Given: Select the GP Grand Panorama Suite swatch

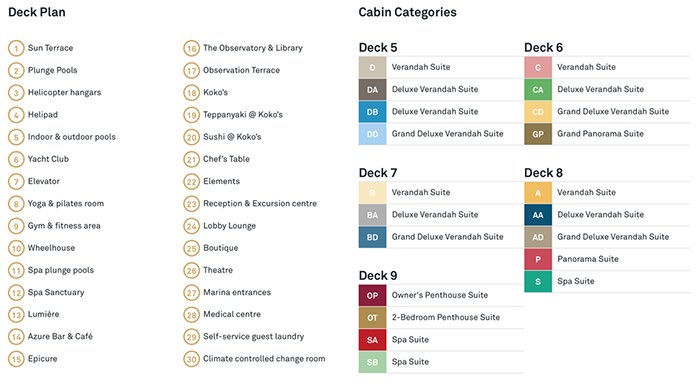Looking at the screenshot, I should pyautogui.click(x=538, y=134).
